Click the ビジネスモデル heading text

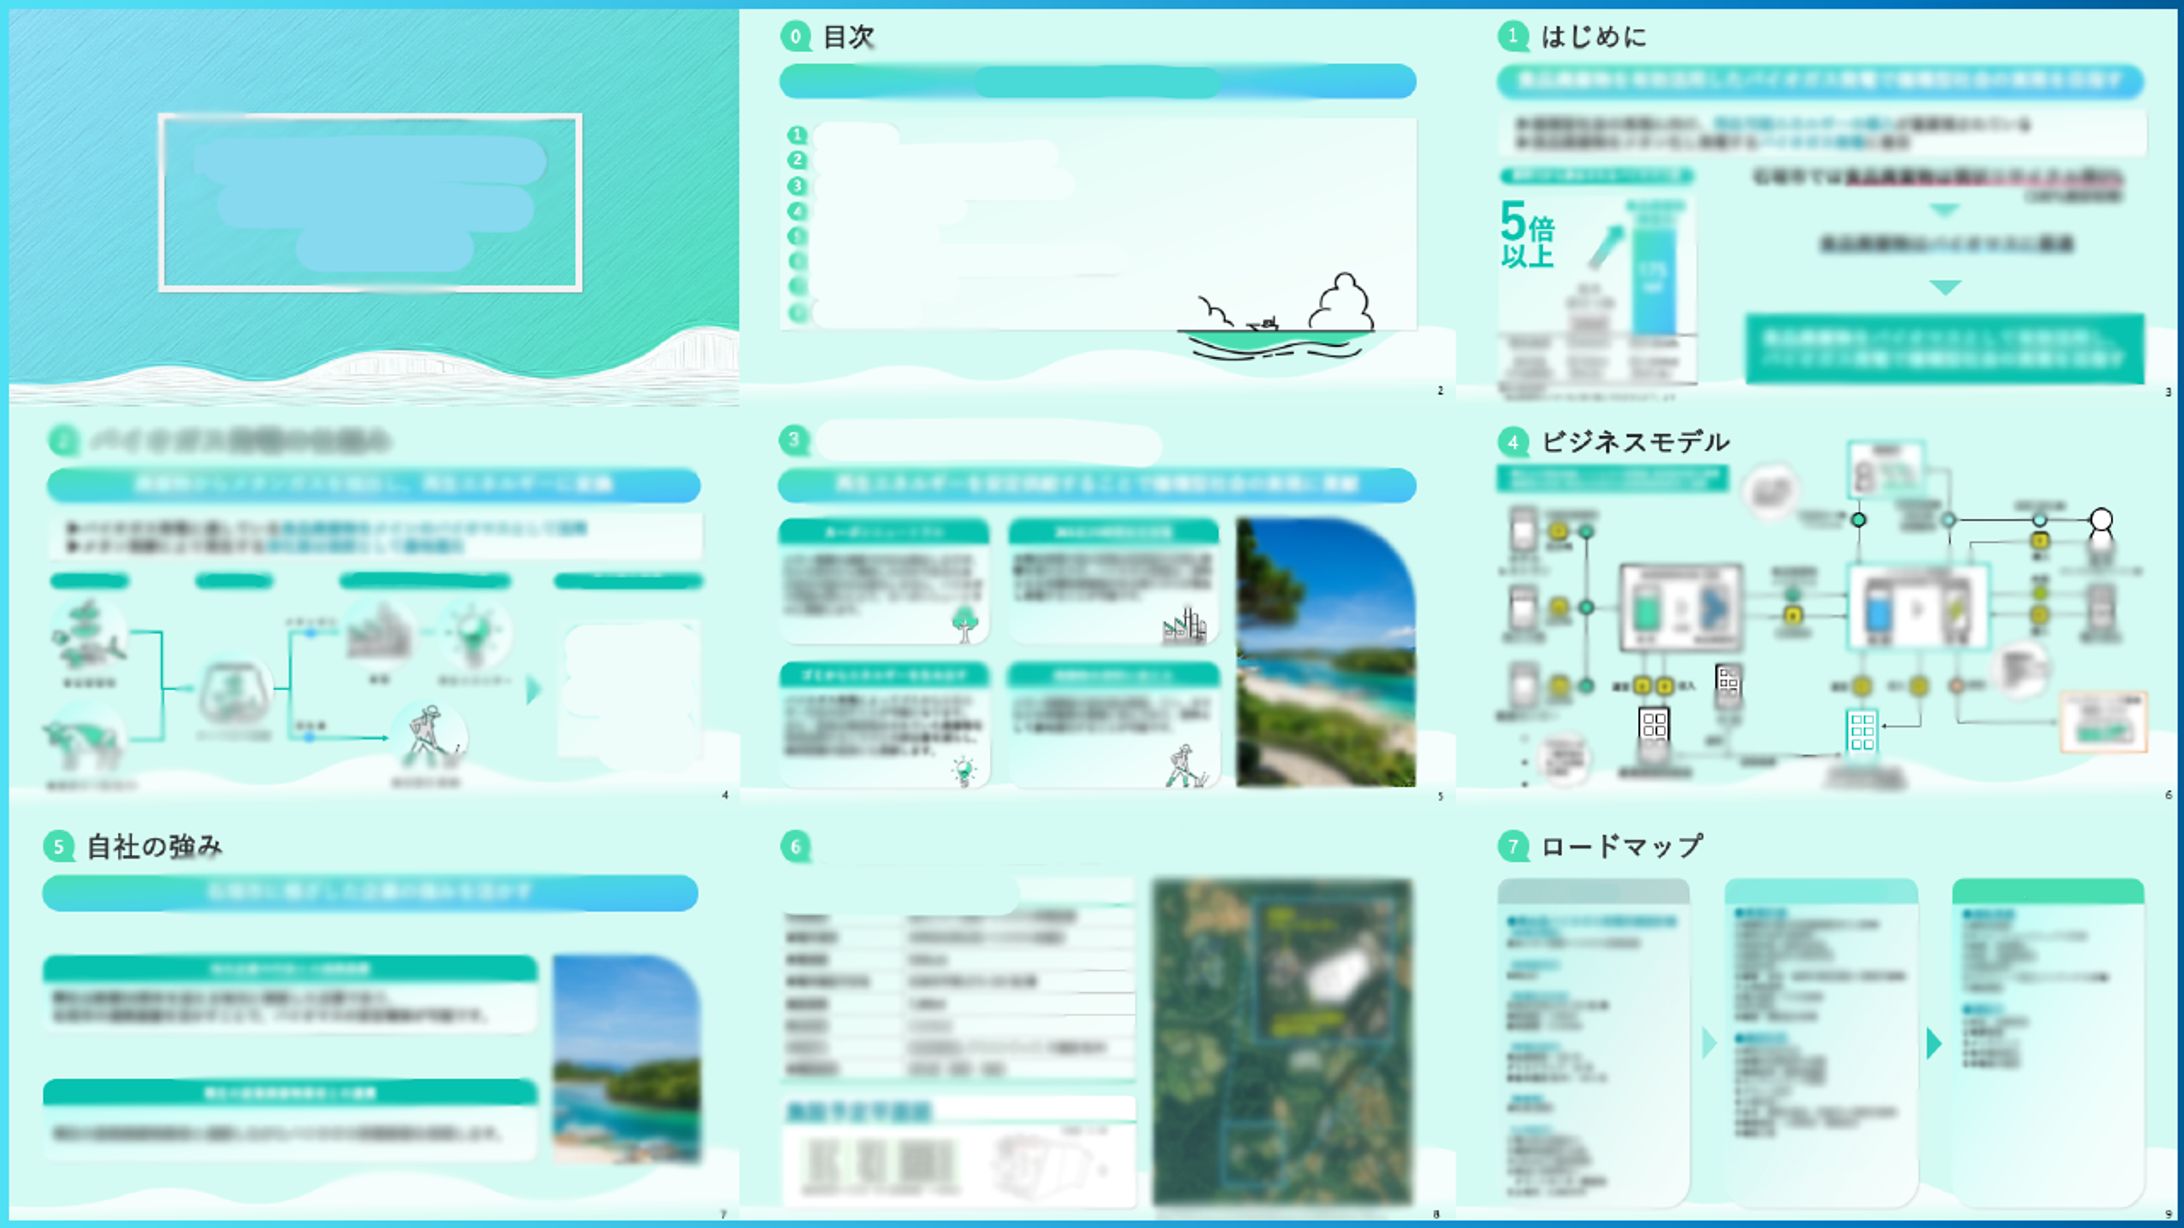tap(1634, 442)
